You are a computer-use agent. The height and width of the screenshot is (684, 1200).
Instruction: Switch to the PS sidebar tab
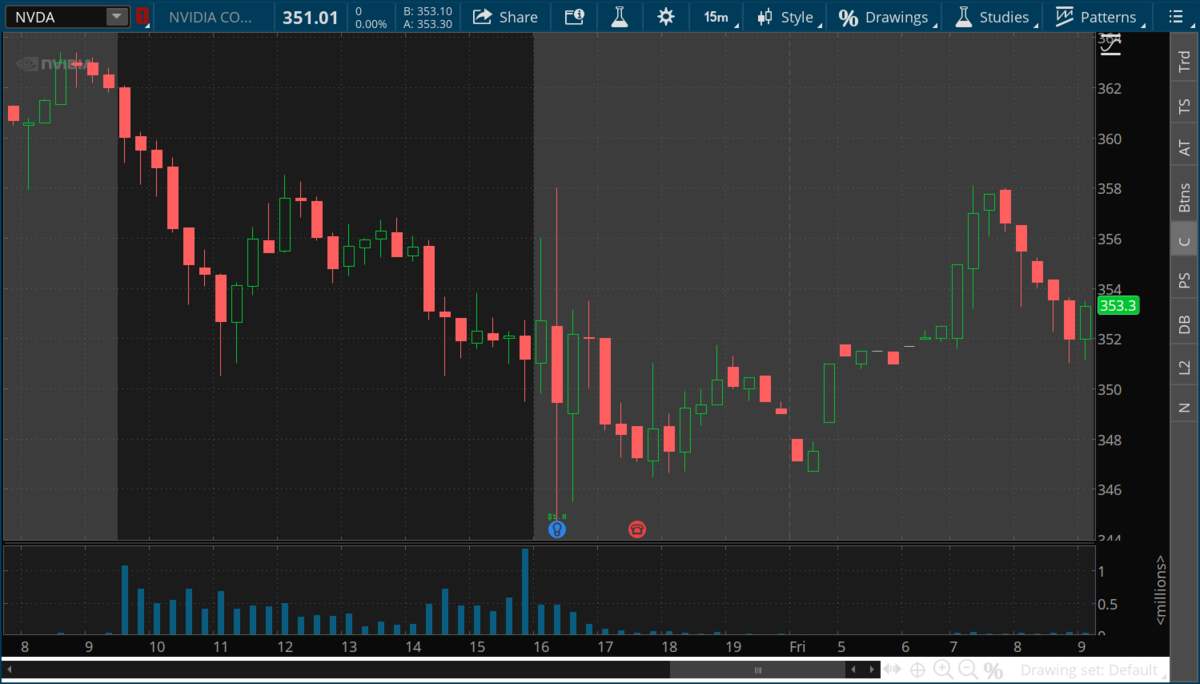[x=1185, y=279]
